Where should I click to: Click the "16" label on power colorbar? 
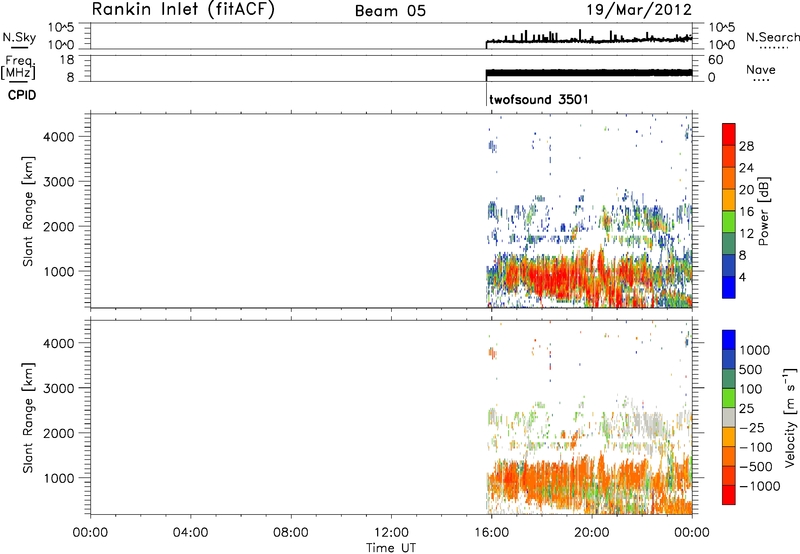pos(746,212)
